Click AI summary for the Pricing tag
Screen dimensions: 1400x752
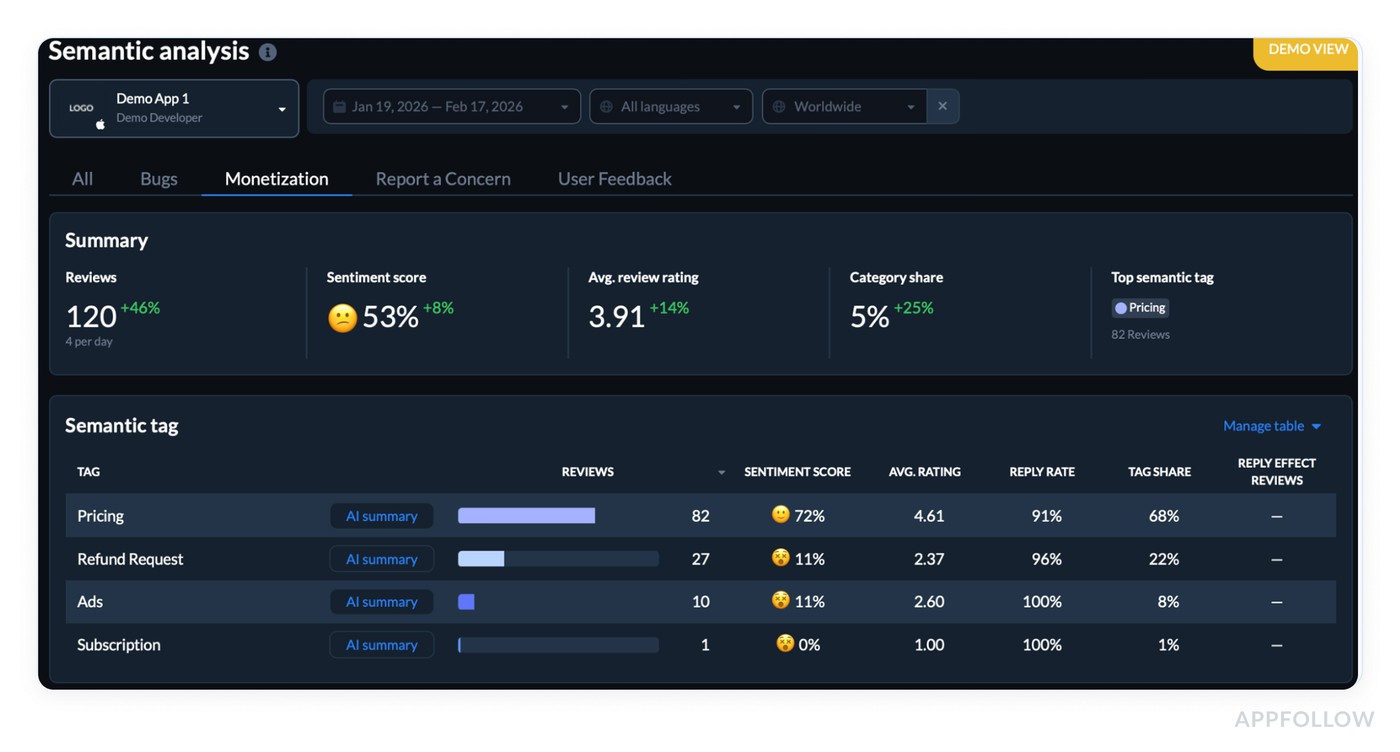click(381, 515)
